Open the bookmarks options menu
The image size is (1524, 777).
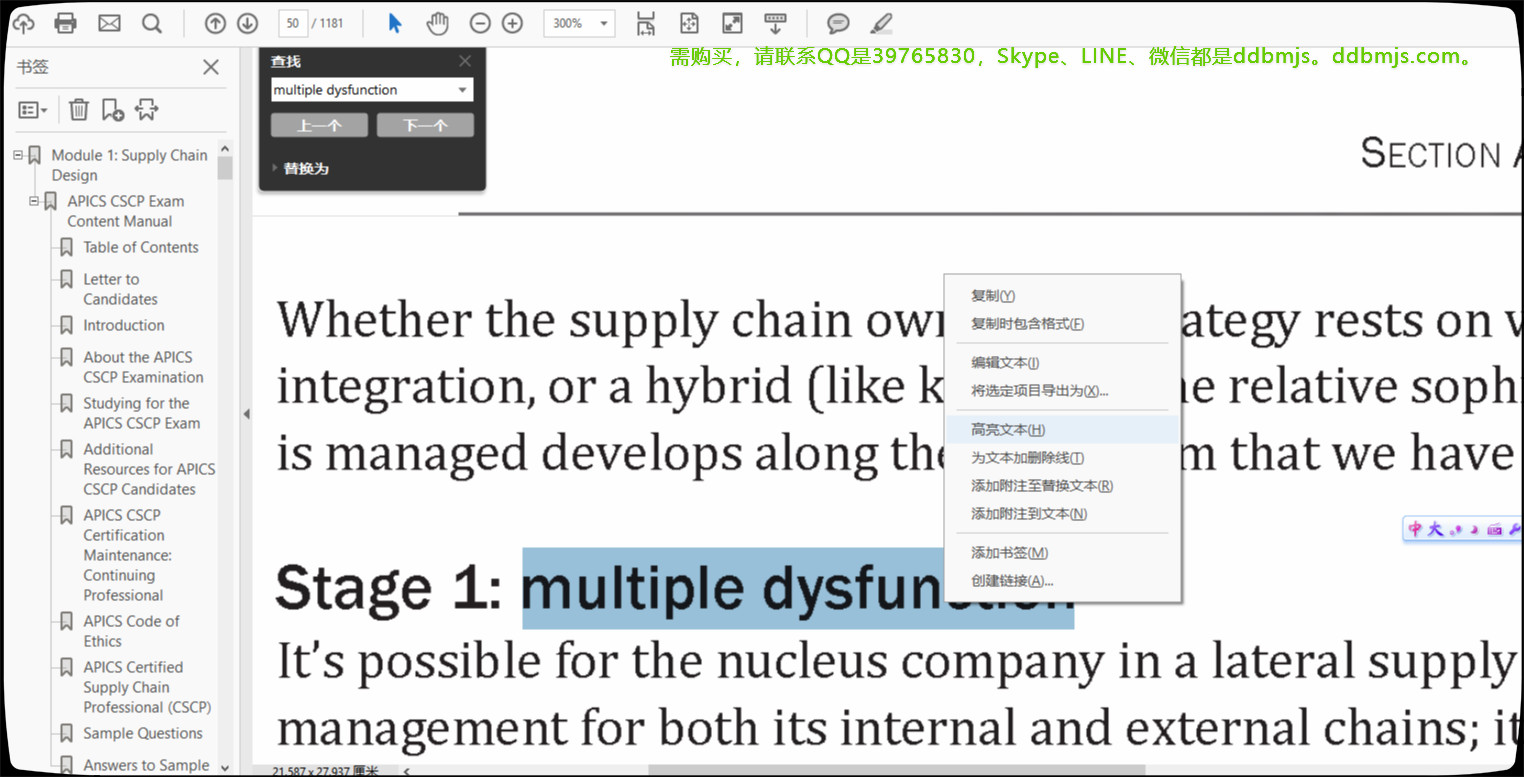click(x=33, y=110)
